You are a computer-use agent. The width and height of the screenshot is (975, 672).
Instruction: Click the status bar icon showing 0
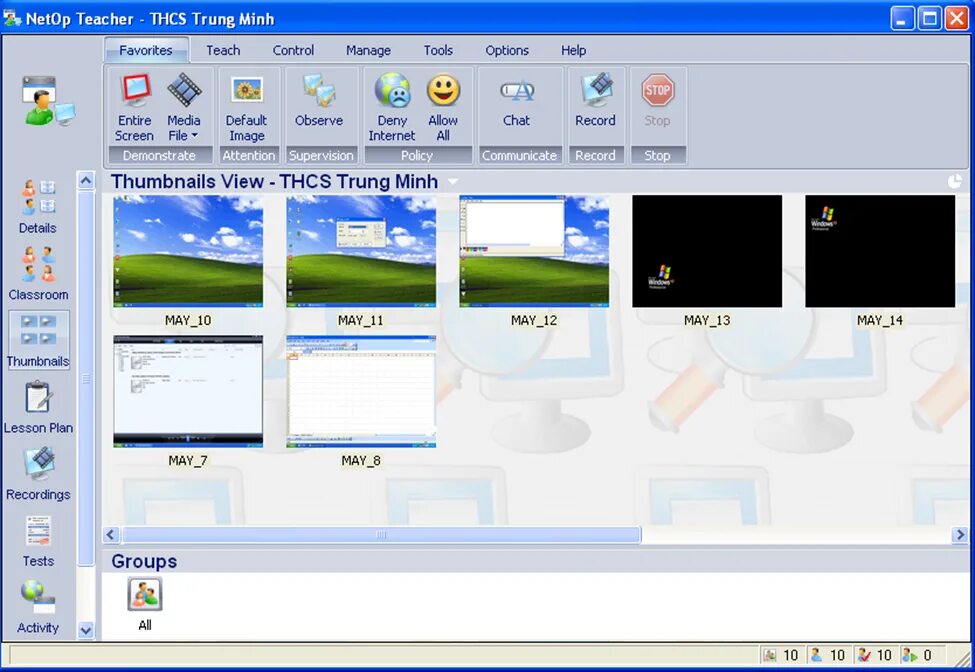[x=910, y=655]
